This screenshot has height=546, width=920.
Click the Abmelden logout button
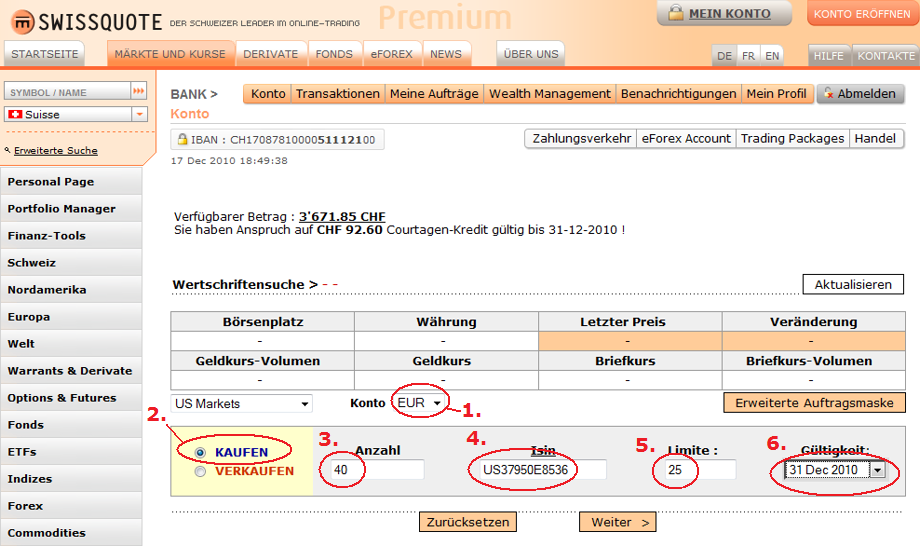(860, 94)
